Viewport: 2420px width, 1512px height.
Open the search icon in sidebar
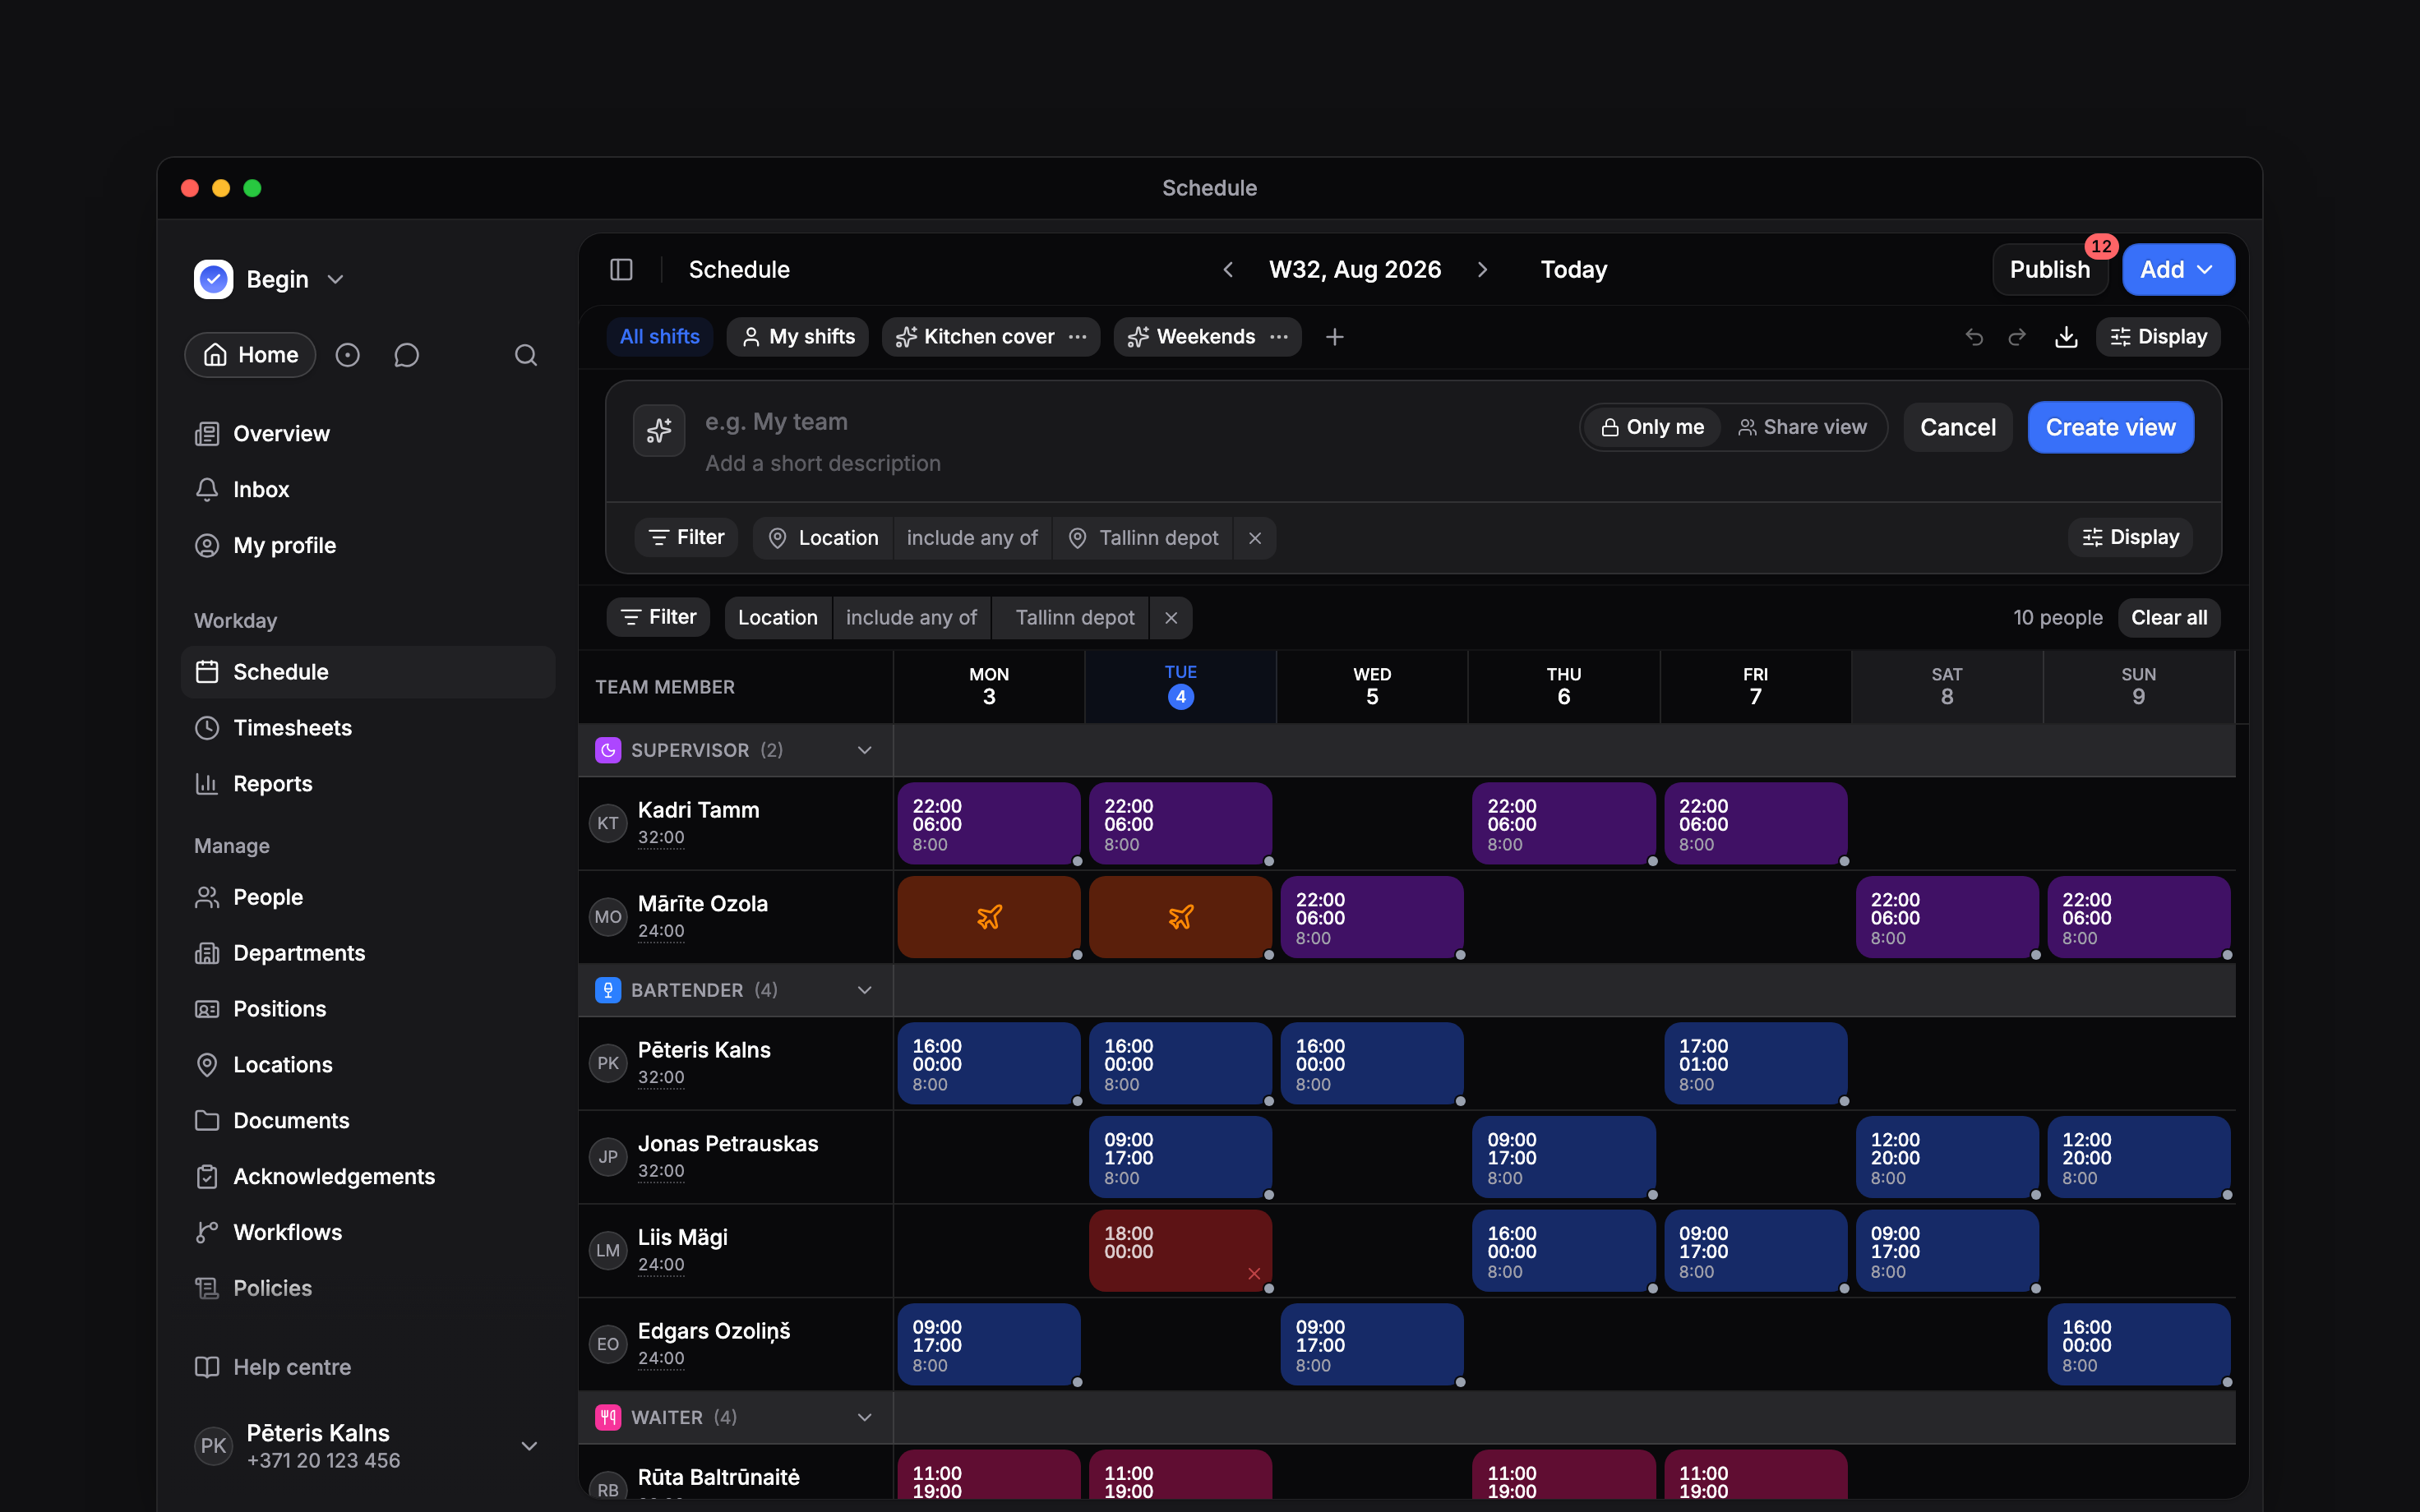526,355
